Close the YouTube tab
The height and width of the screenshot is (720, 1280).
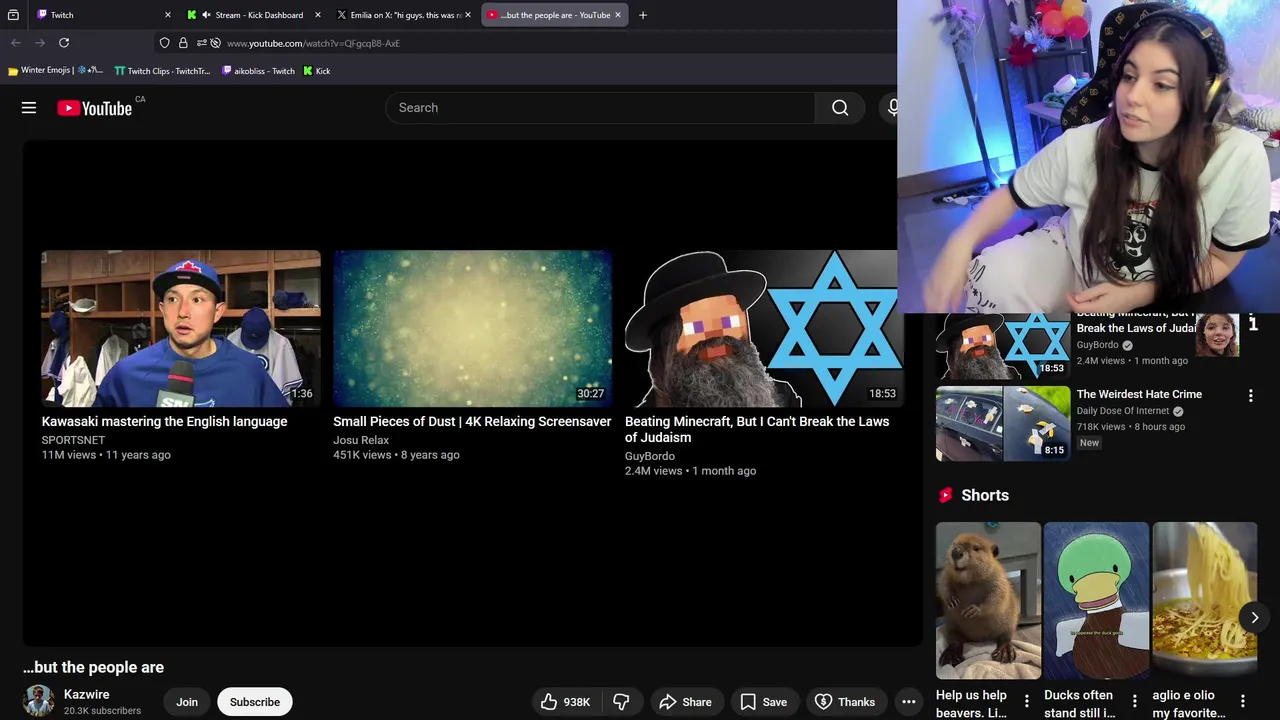coord(617,15)
